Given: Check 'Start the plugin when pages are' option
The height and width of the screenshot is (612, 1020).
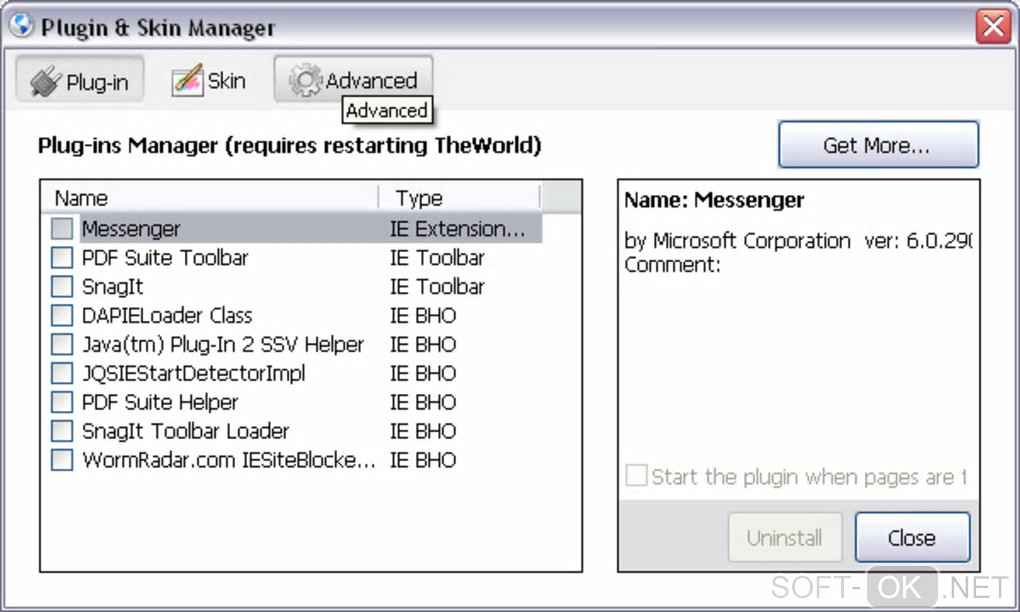Looking at the screenshot, I should pyautogui.click(x=636, y=475).
